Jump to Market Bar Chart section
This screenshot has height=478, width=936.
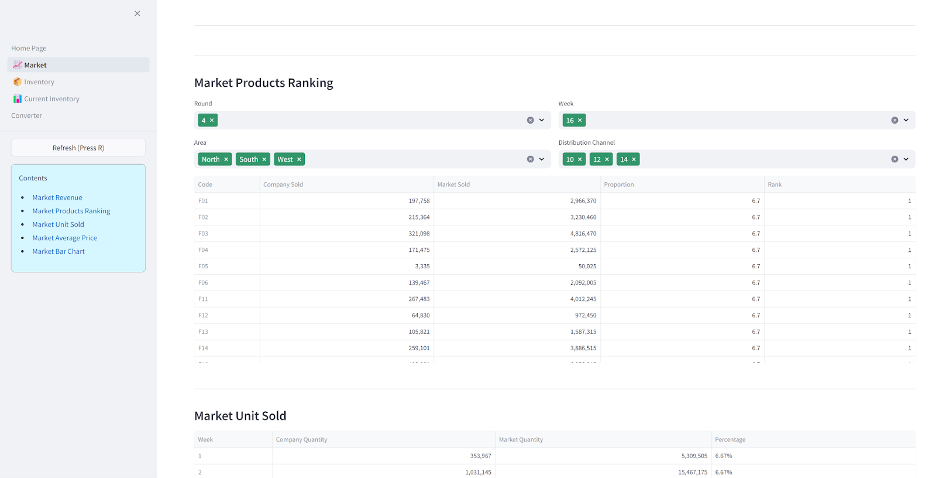tap(58, 252)
